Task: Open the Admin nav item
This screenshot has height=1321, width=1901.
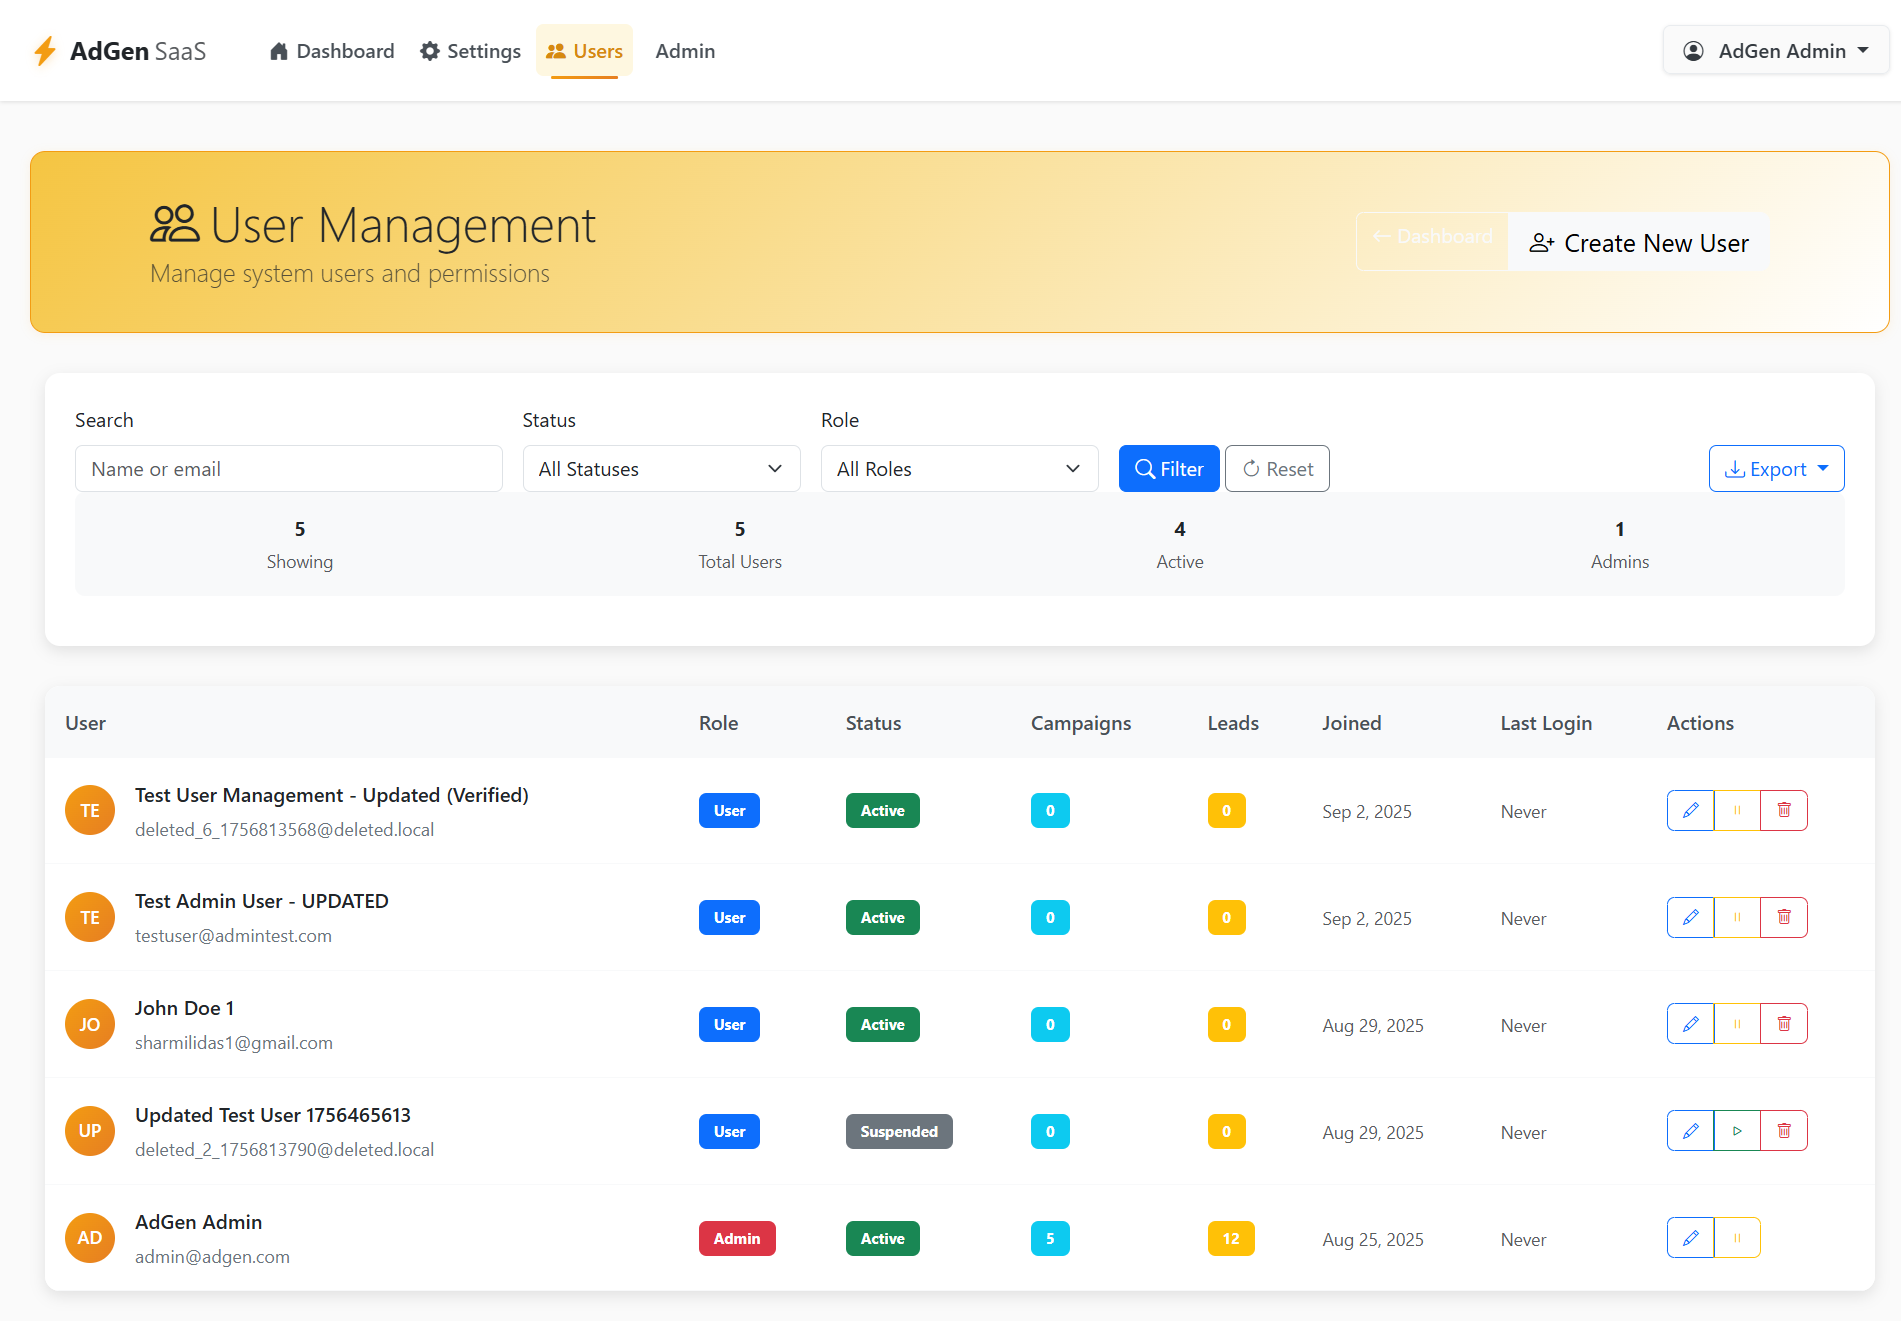Action: 685,51
